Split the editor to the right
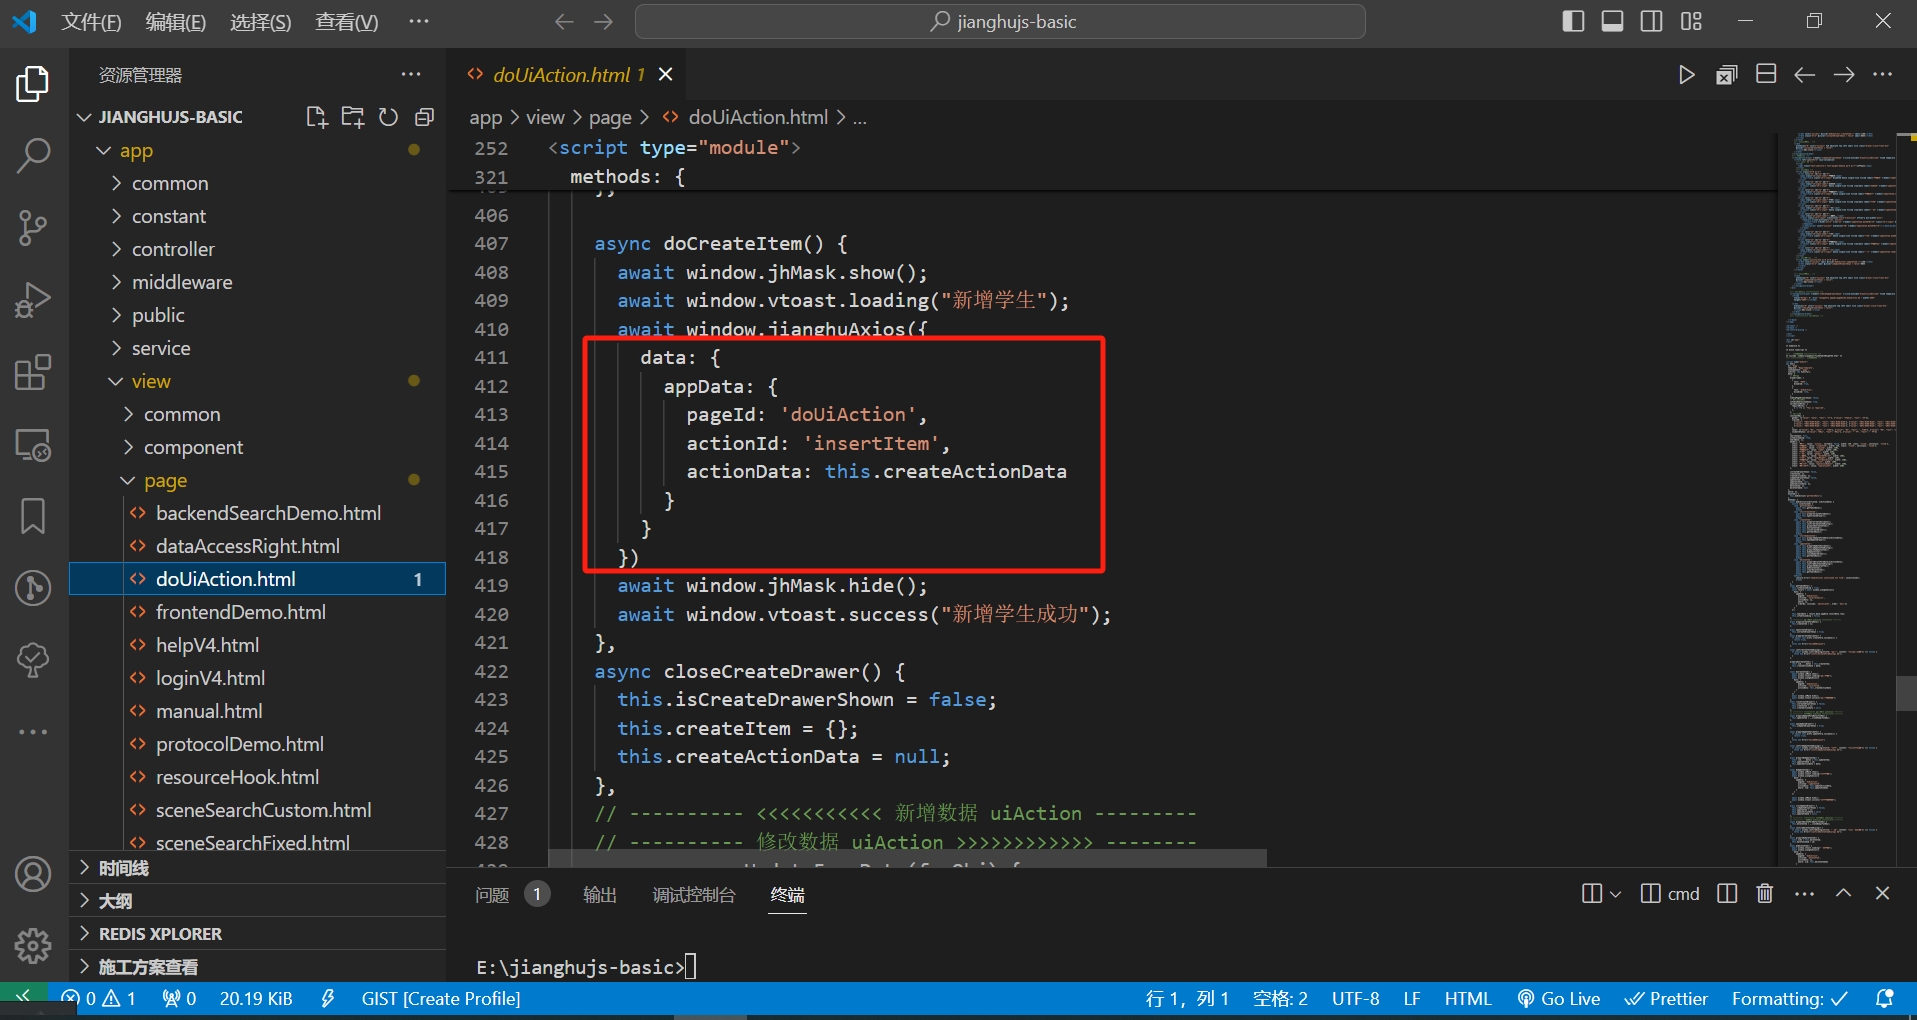Viewport: 1917px width, 1020px height. point(1766,75)
